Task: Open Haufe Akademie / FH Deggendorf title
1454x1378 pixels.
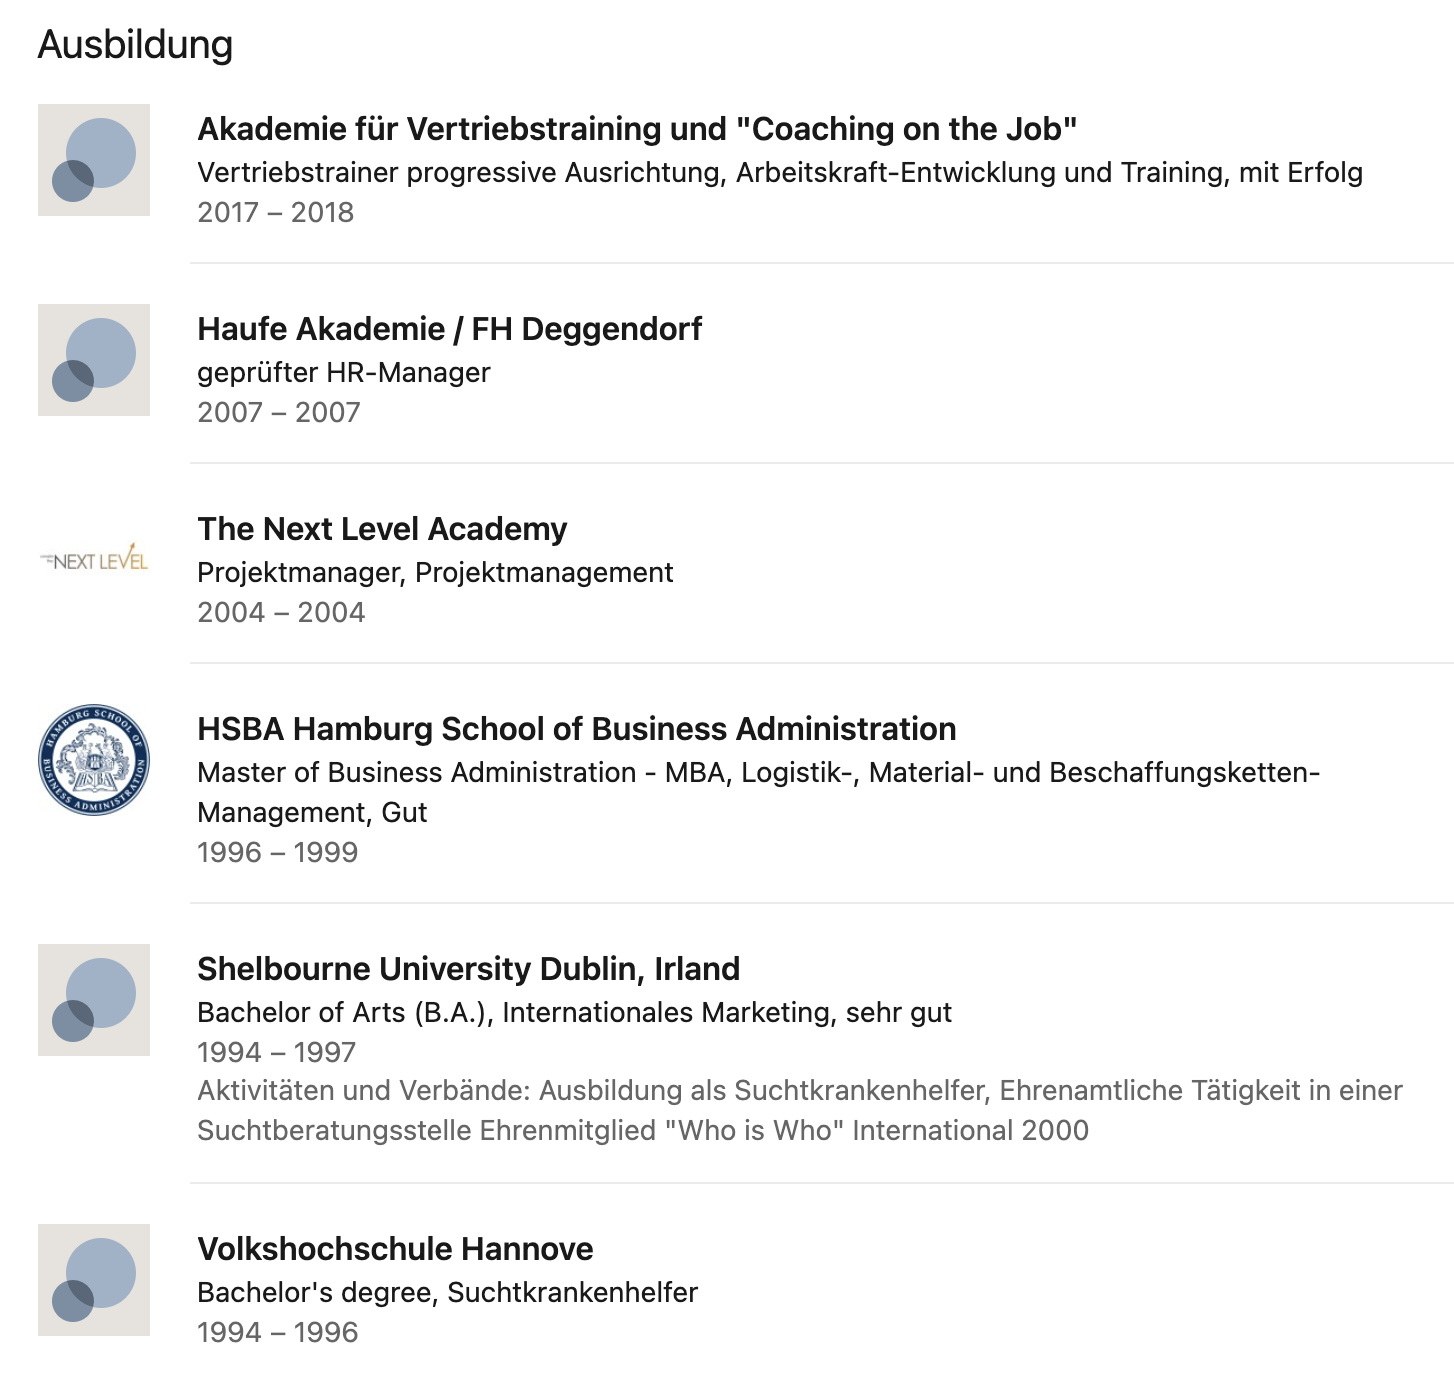Action: click(x=450, y=329)
